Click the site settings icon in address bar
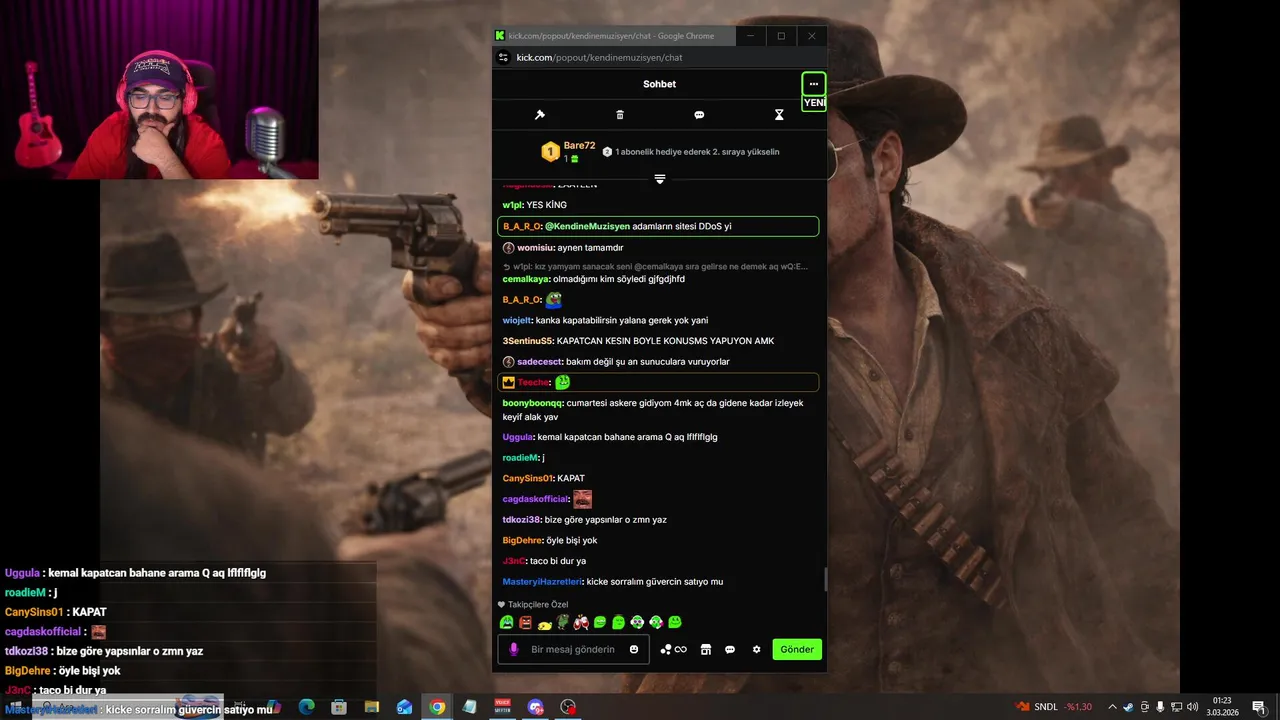This screenshot has width=1280, height=720. pos(504,58)
